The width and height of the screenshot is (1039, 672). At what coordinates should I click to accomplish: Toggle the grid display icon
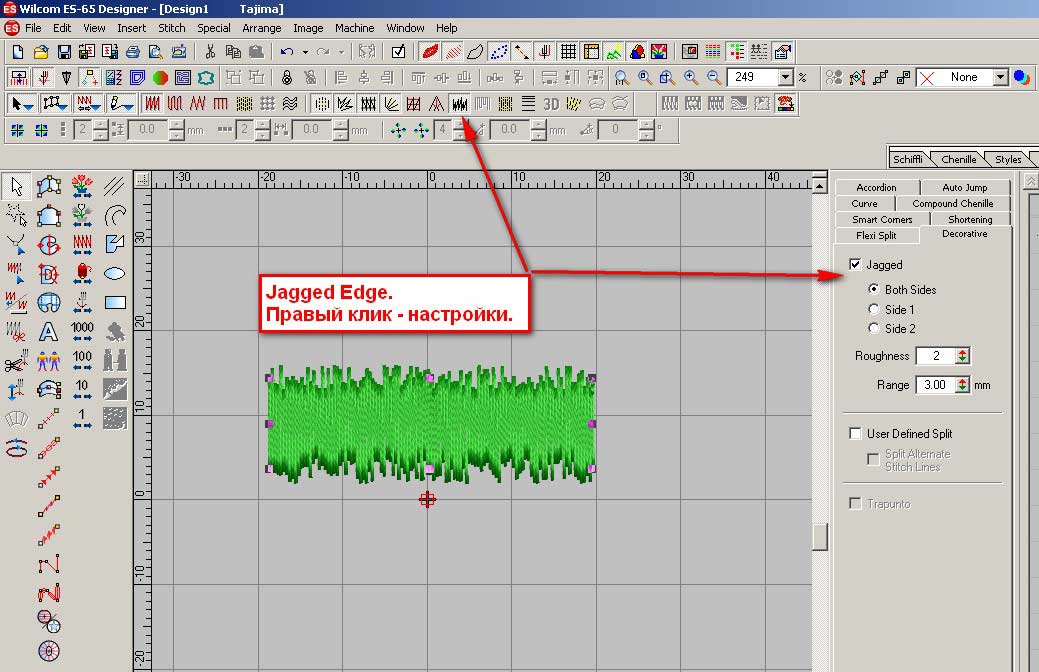pyautogui.click(x=568, y=52)
